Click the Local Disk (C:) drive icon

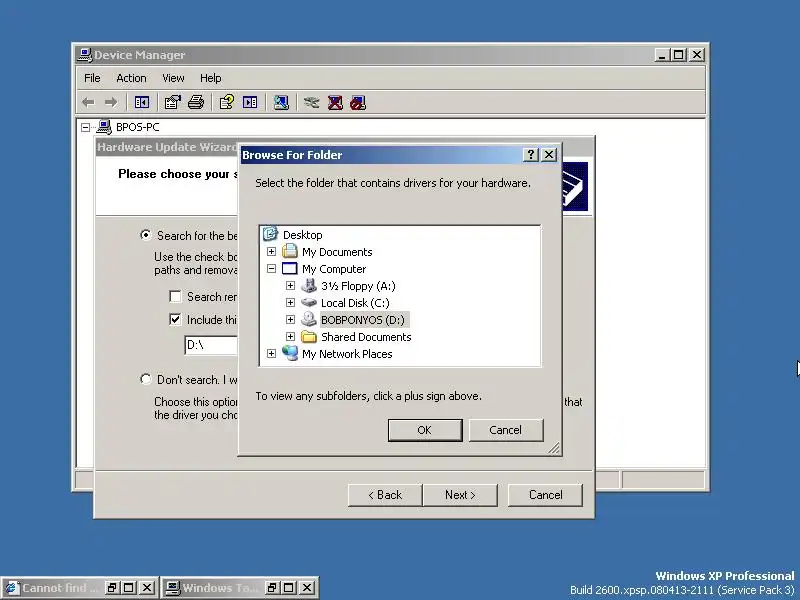[x=309, y=303]
